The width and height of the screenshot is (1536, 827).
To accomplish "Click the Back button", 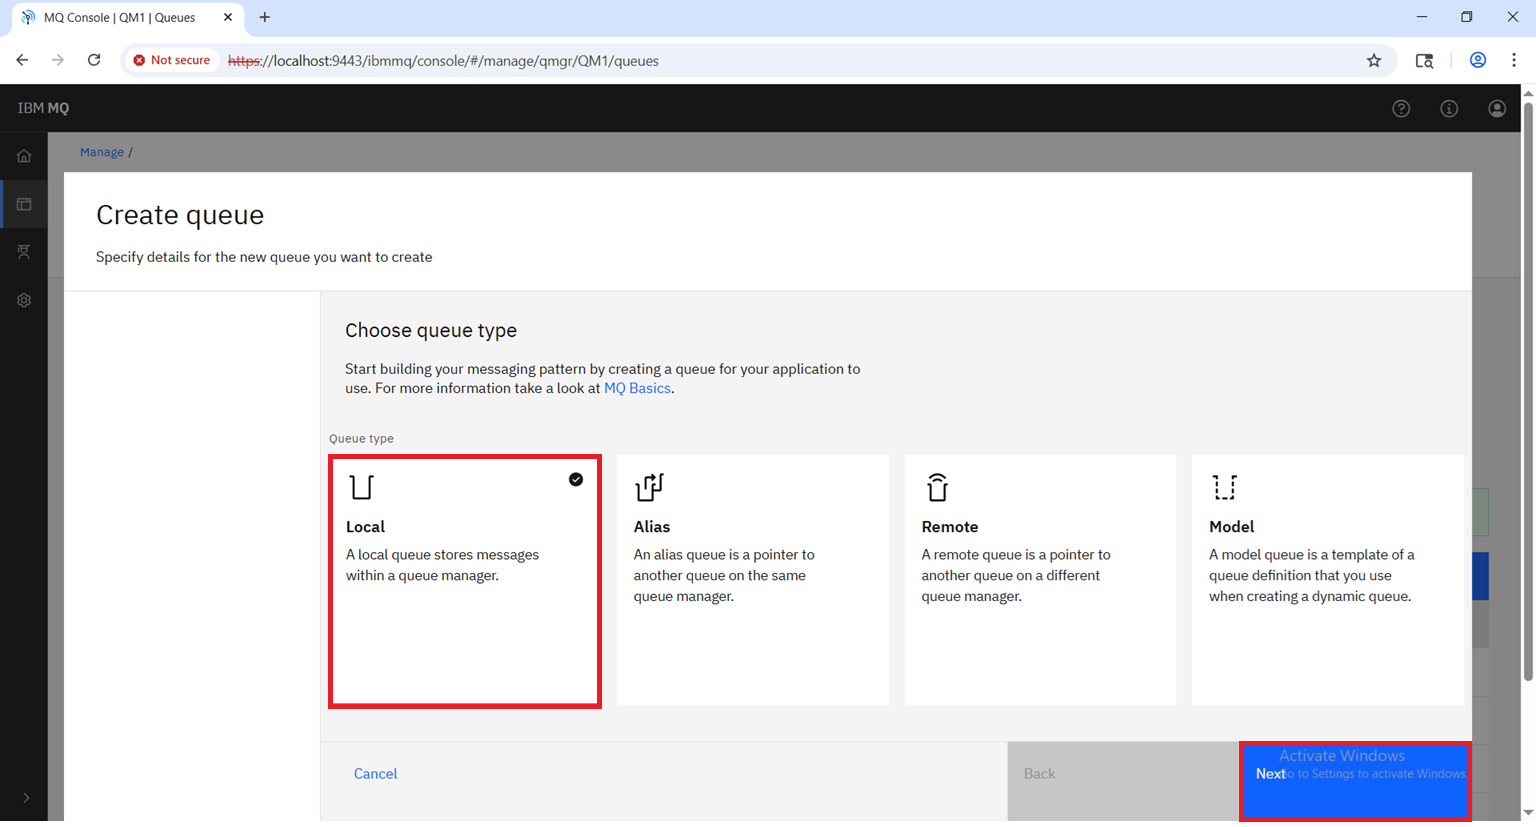I will coord(1124,782).
